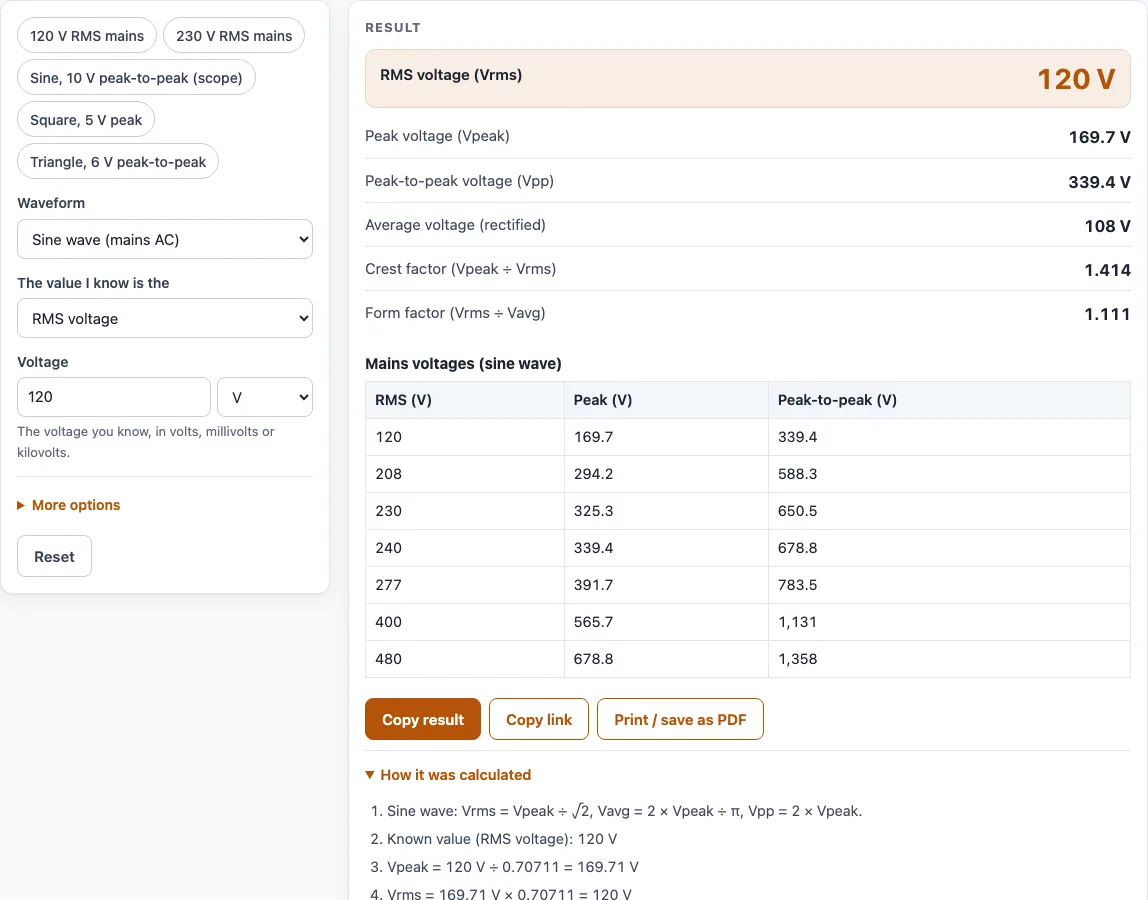1148x900 pixels.
Task: Pick the Square, 5 V peak preset
Action: tap(86, 119)
